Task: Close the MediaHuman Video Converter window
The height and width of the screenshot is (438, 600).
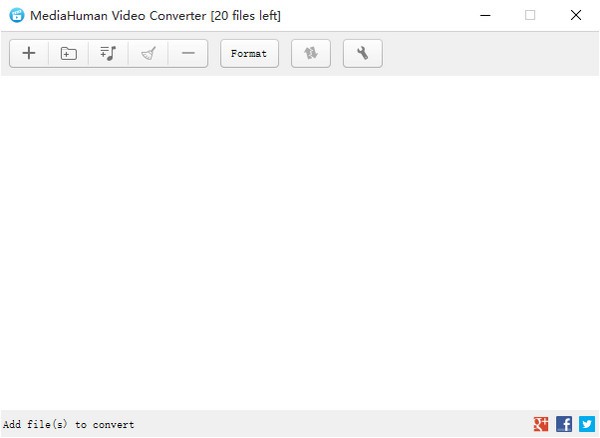Action: coord(576,15)
